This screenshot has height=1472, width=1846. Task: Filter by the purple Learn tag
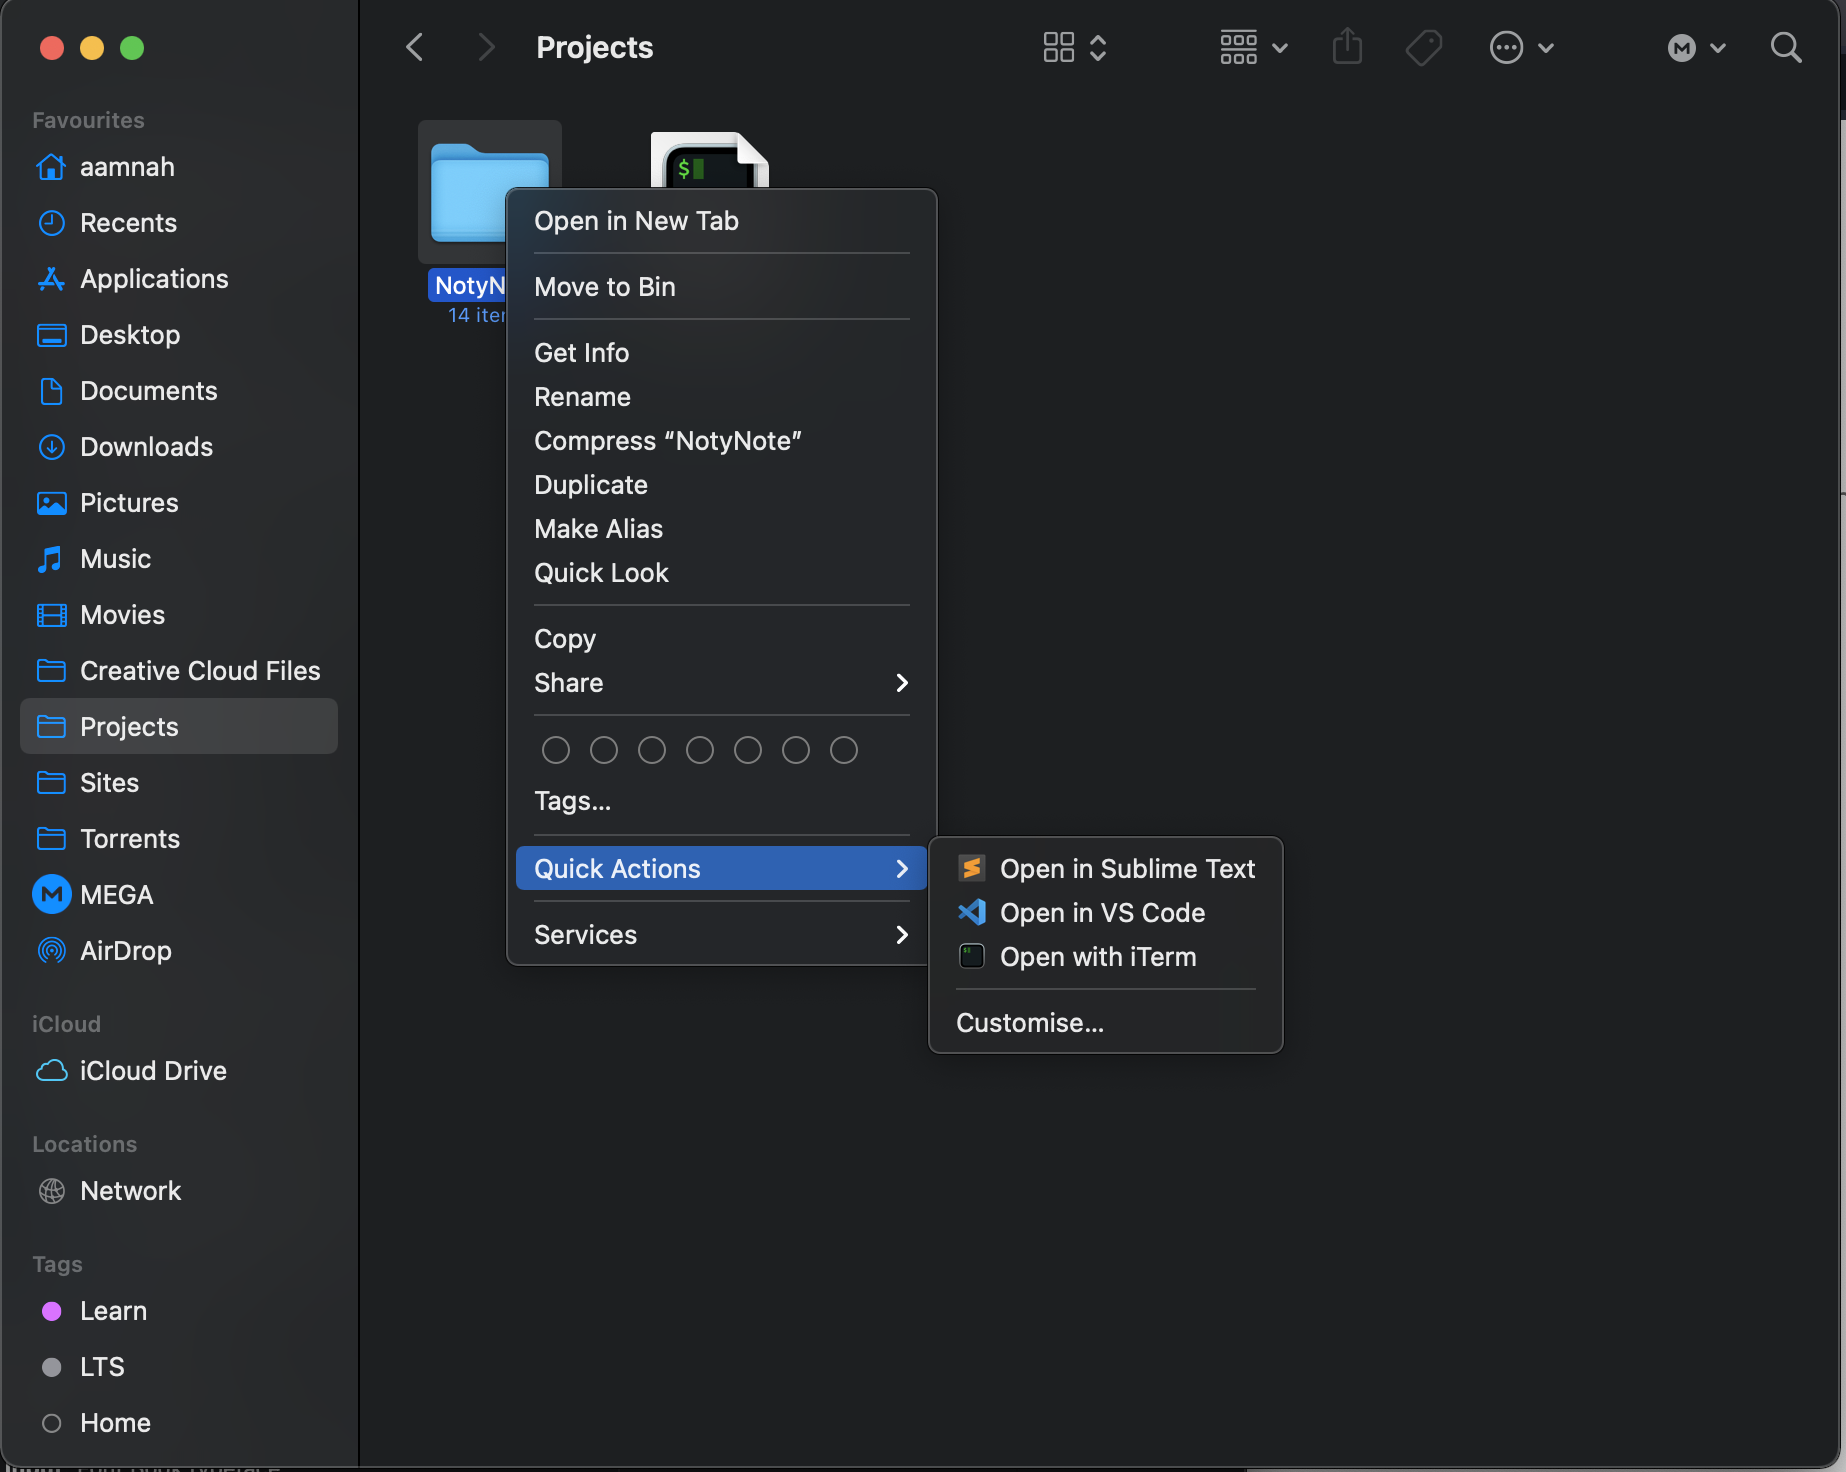[x=180, y=1311]
